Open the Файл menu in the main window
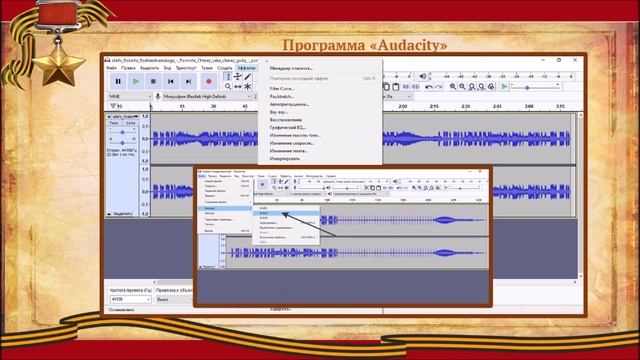This screenshot has height=360, width=640. click(111, 68)
